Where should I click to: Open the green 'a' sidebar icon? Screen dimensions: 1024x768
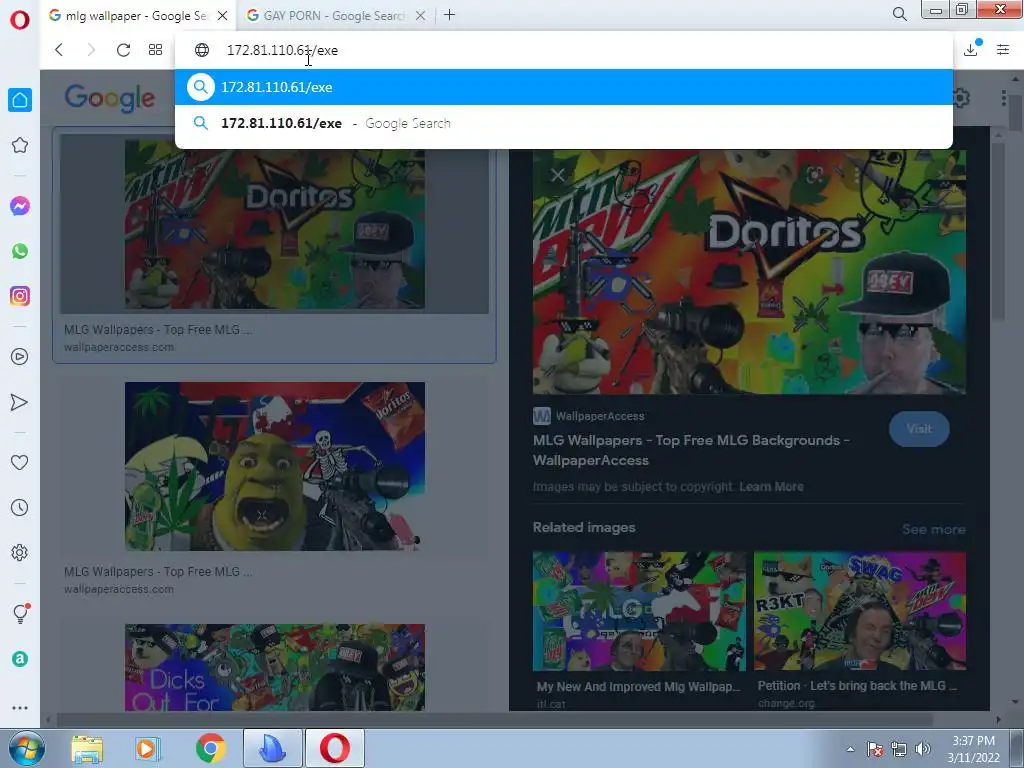[x=20, y=659]
